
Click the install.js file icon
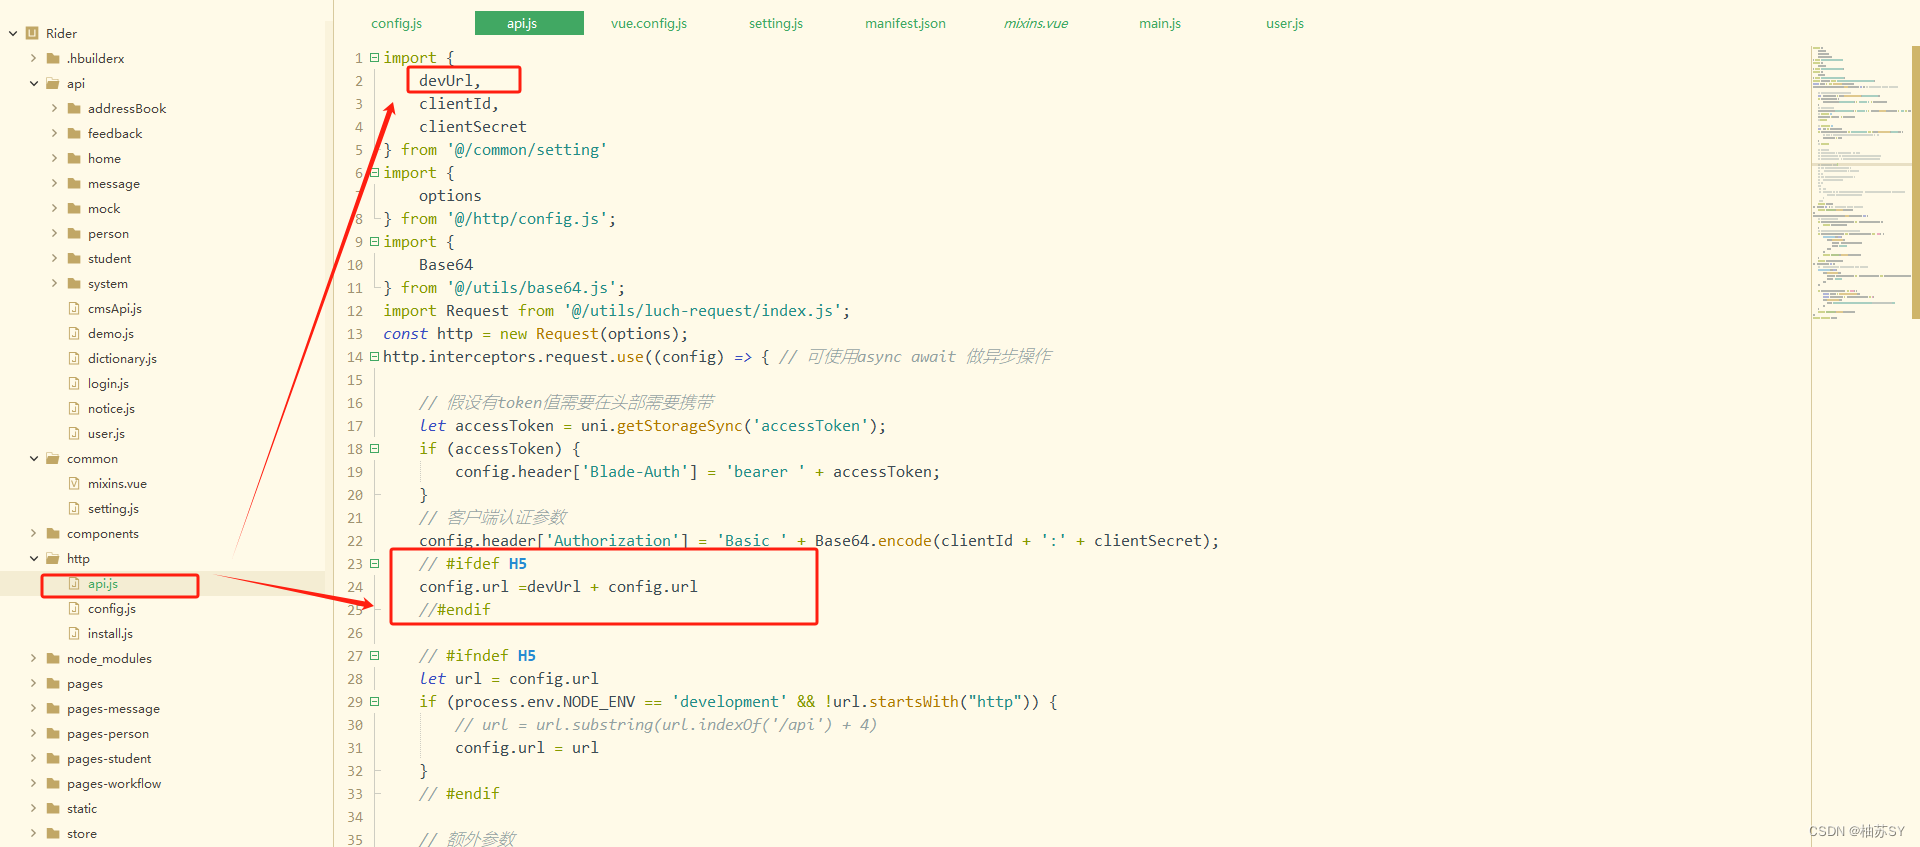[74, 634]
